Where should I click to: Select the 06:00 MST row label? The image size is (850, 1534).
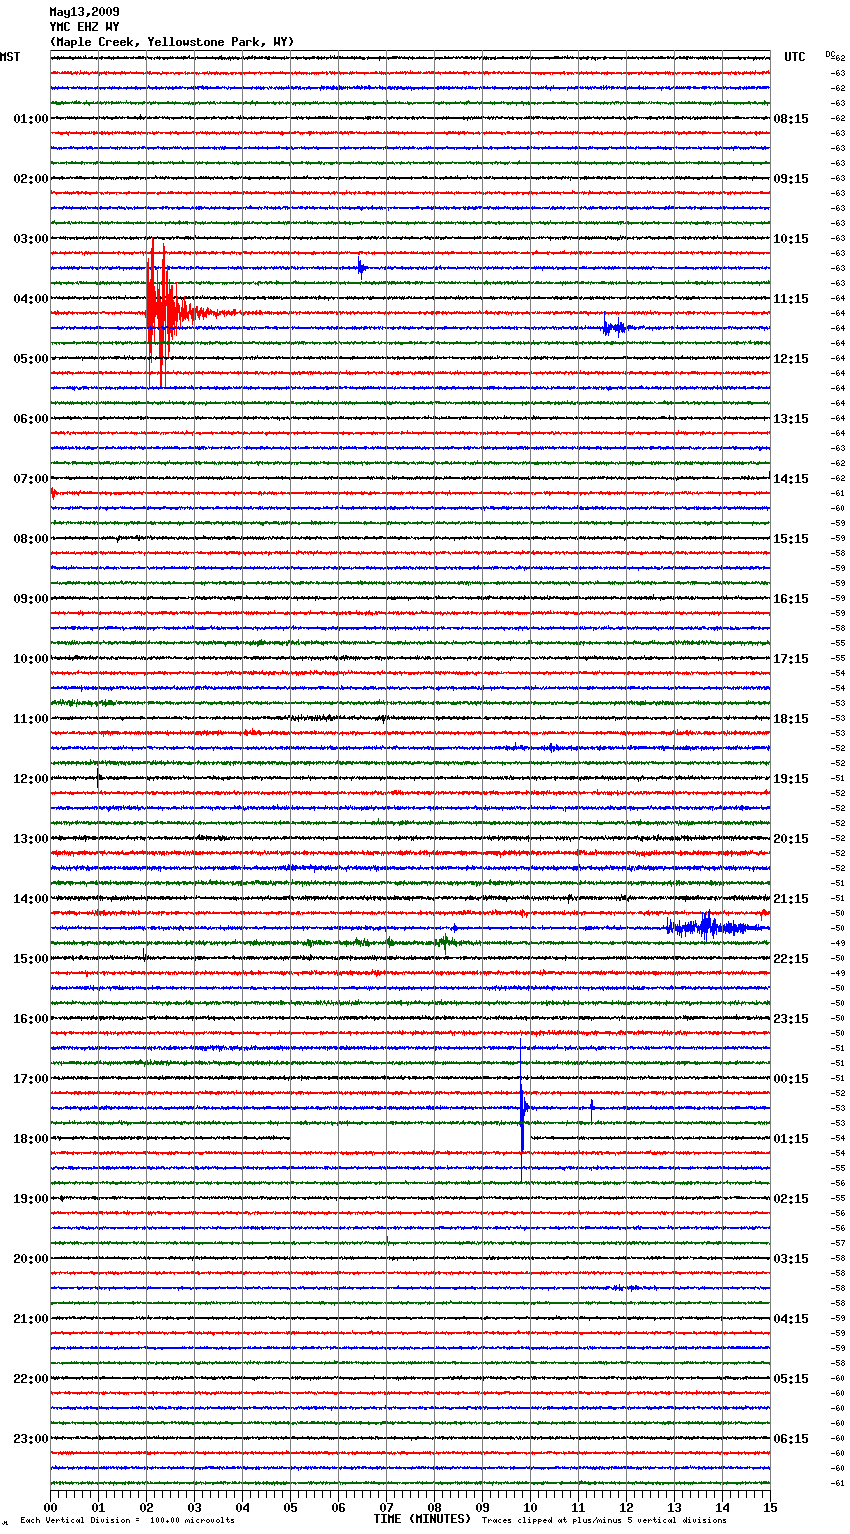[x=31, y=419]
